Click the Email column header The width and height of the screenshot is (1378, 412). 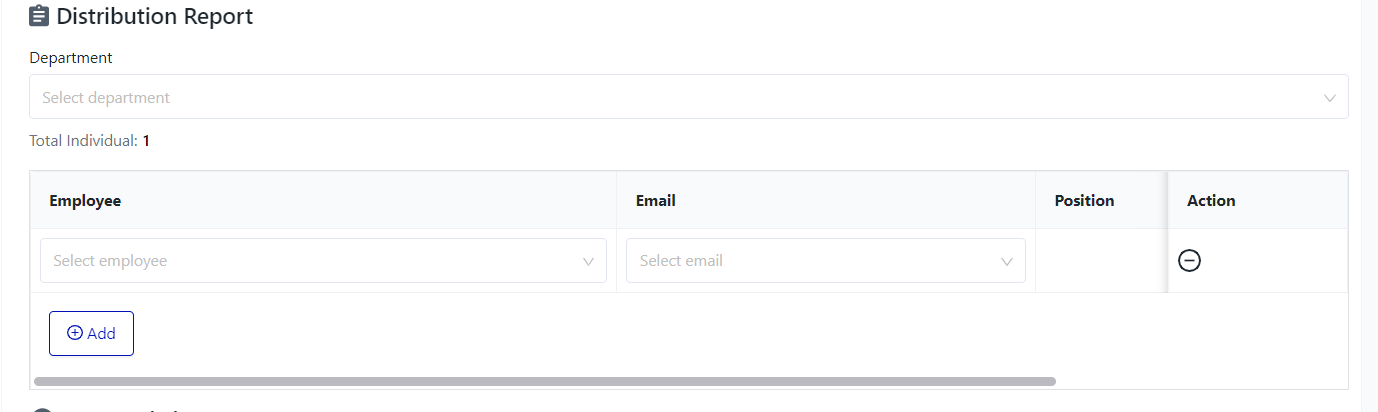[x=656, y=201]
